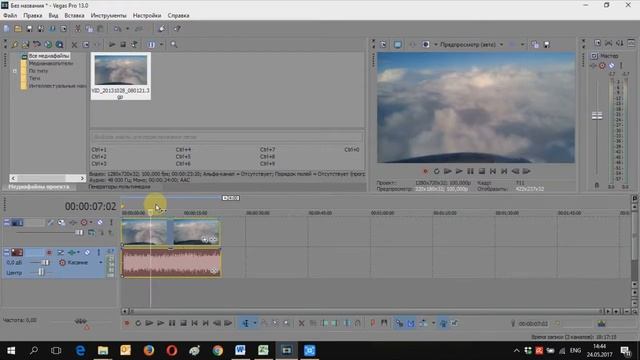Remove selected media with X icon
The width and height of the screenshot is (640, 360).
74,44
